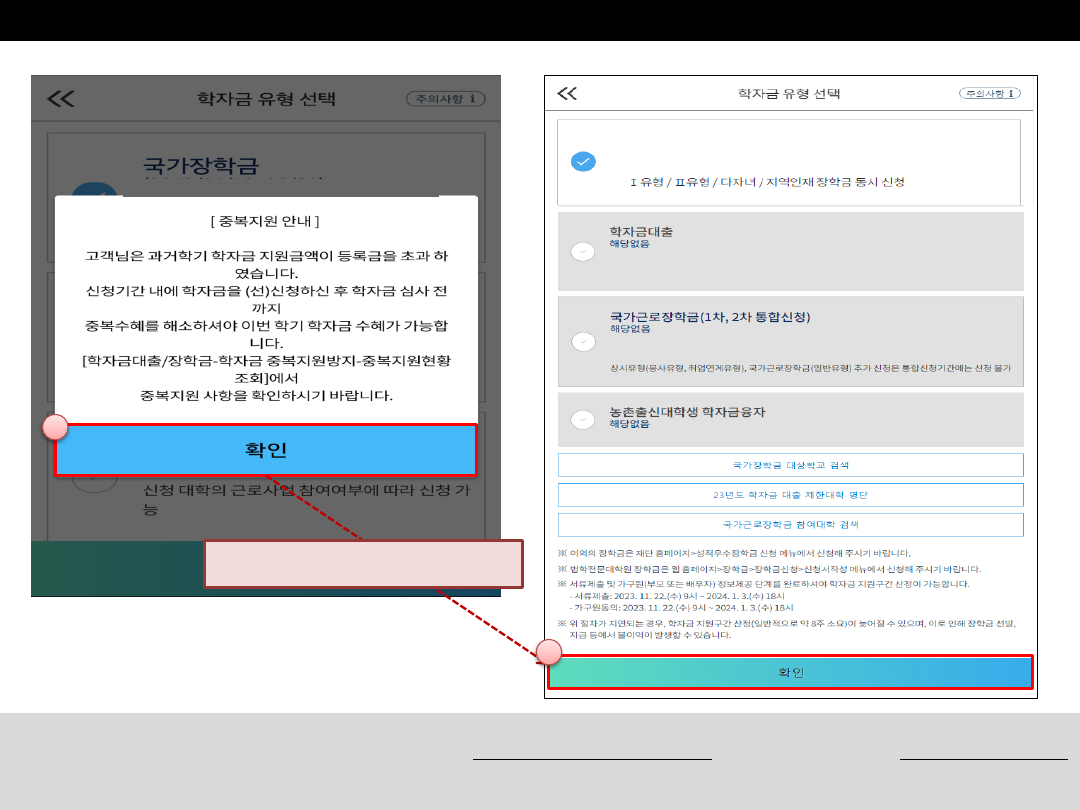
Task: Click the 국가근로장학금(1차, 2차 통합신청) title
Action: click(709, 317)
